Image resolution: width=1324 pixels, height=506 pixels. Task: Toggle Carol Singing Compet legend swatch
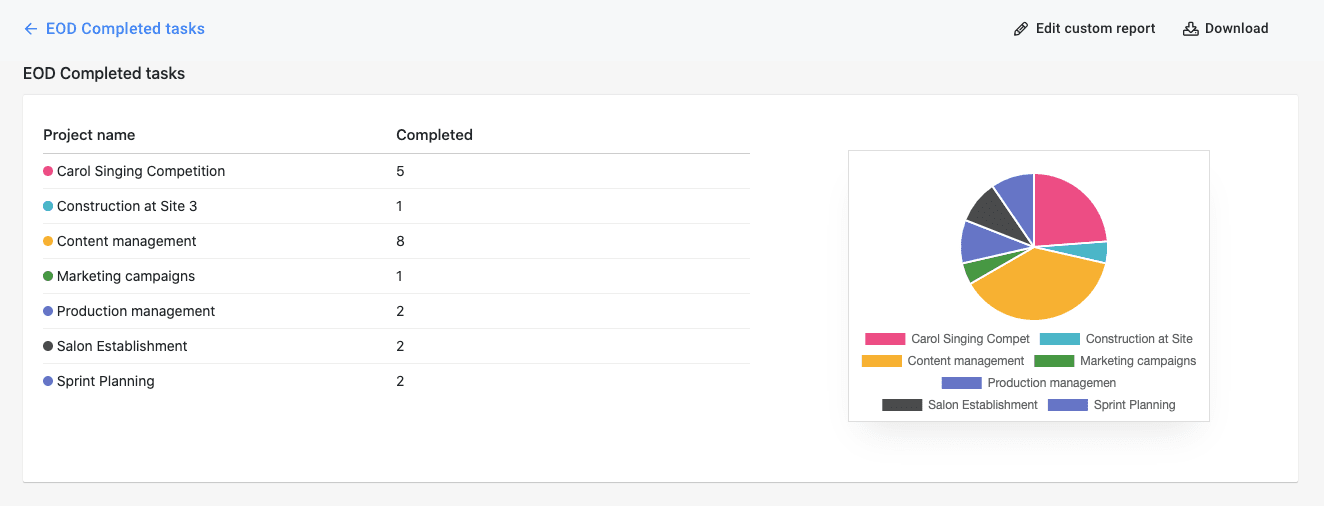tap(885, 339)
